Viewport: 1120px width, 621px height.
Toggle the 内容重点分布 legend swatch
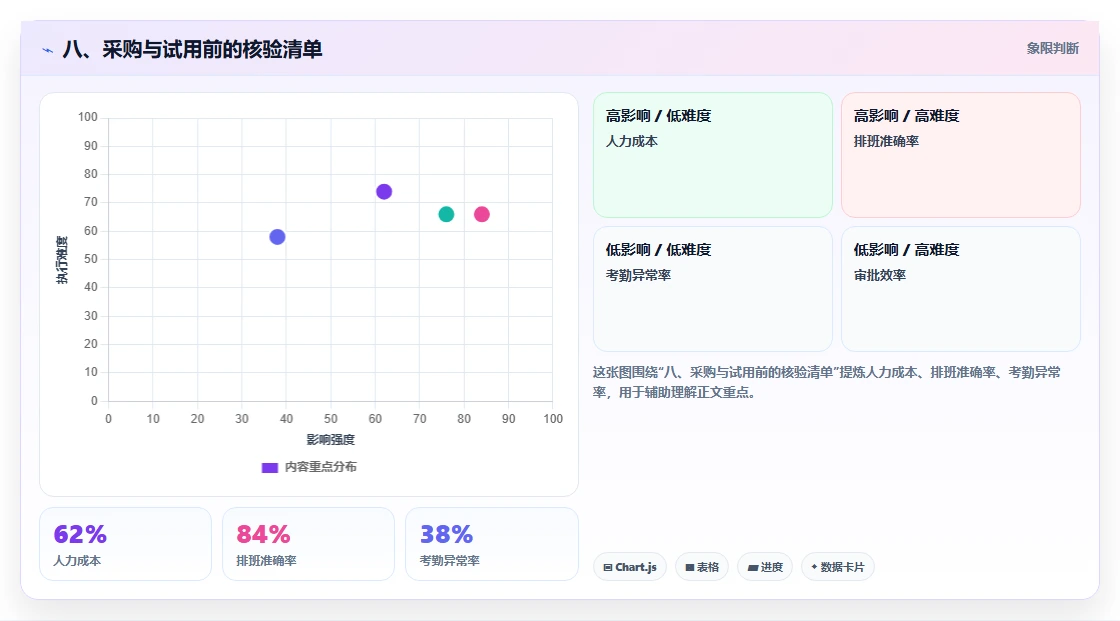click(x=270, y=467)
